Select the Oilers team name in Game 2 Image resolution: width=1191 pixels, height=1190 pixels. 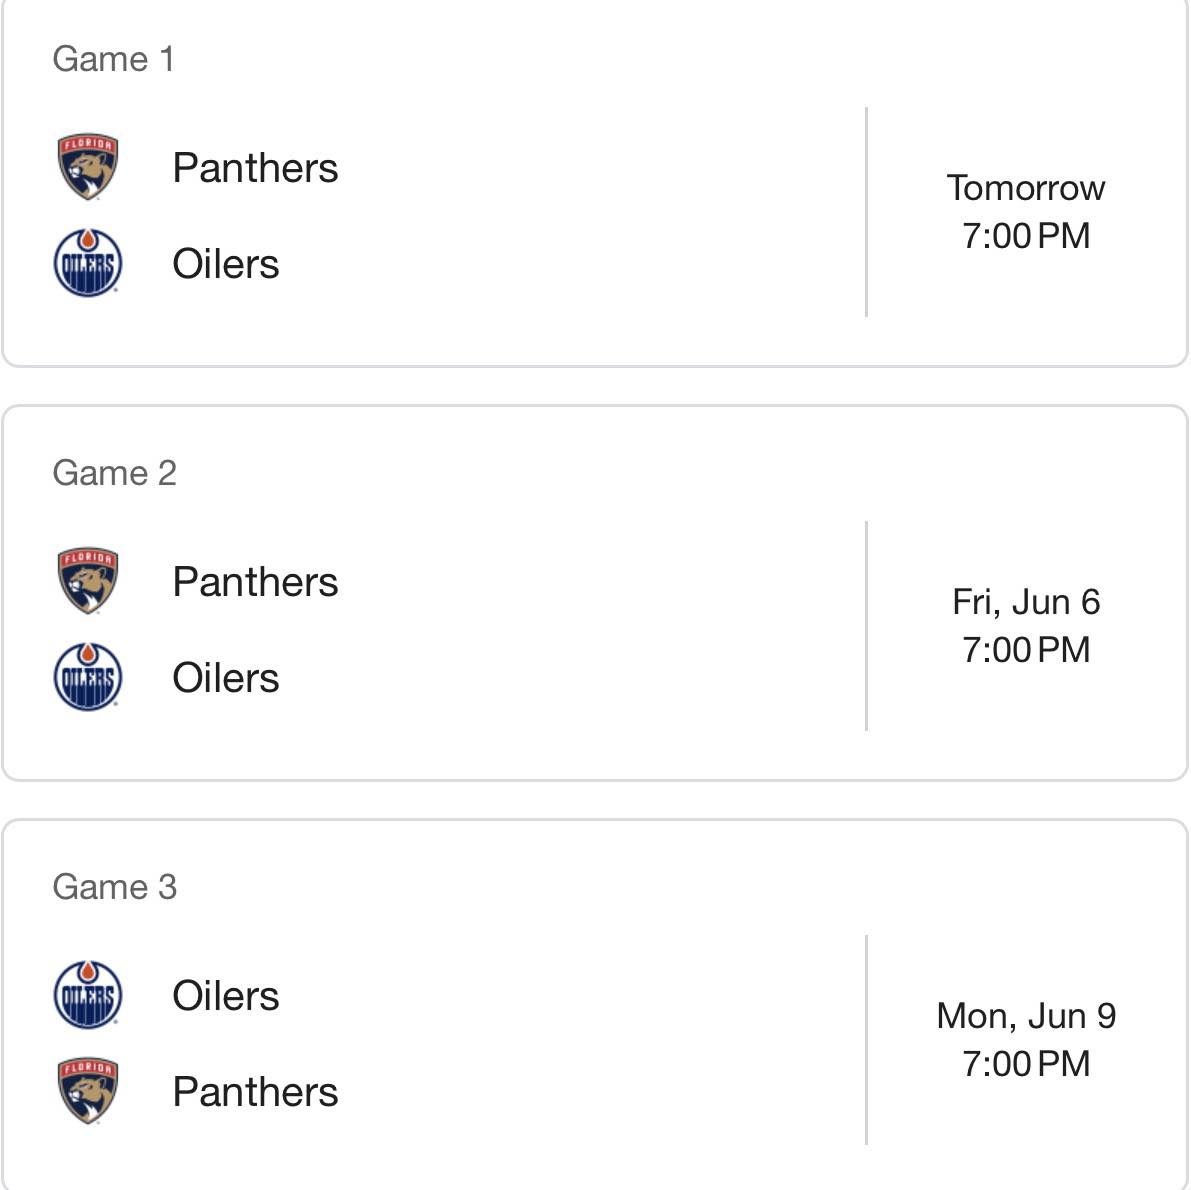coord(226,677)
